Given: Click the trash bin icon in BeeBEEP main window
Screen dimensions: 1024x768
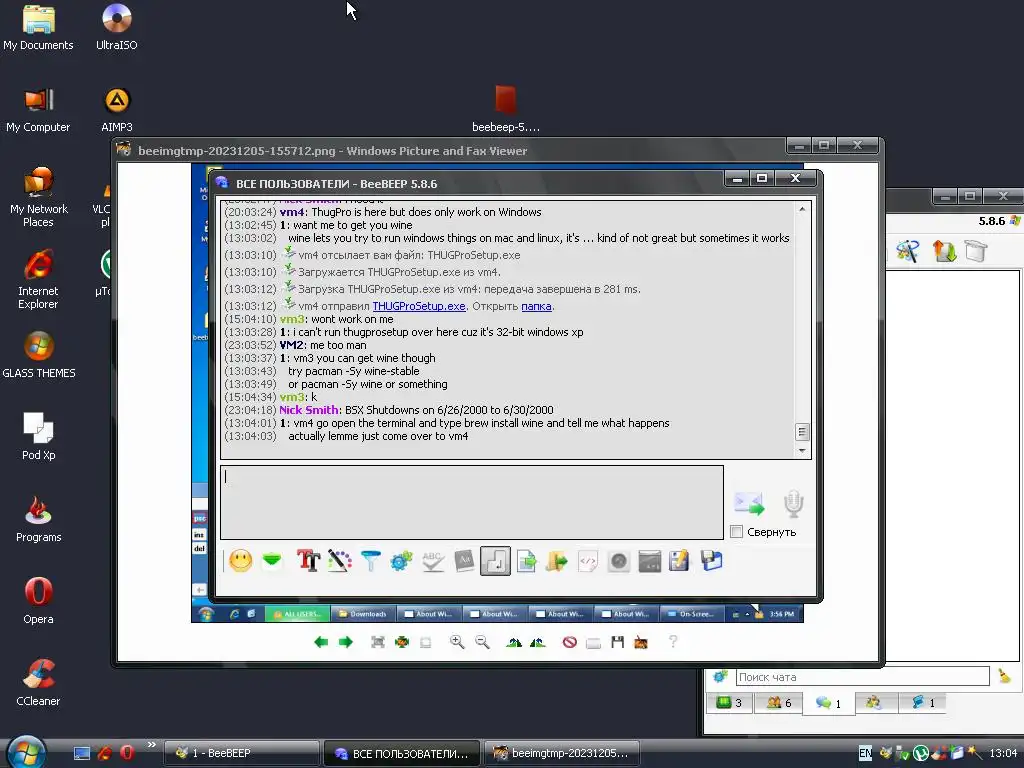Looking at the screenshot, I should click(976, 251).
